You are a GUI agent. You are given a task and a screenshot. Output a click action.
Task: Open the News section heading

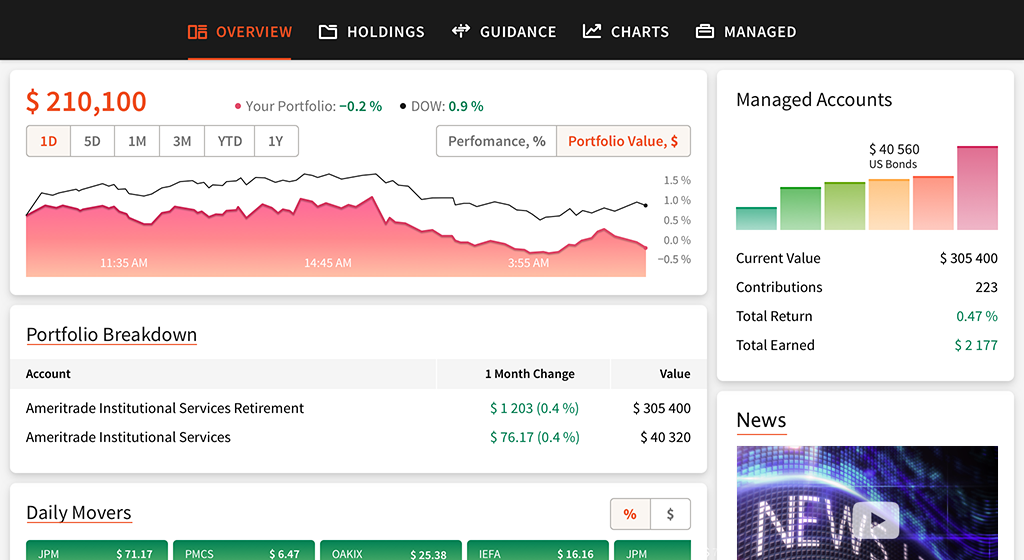761,420
